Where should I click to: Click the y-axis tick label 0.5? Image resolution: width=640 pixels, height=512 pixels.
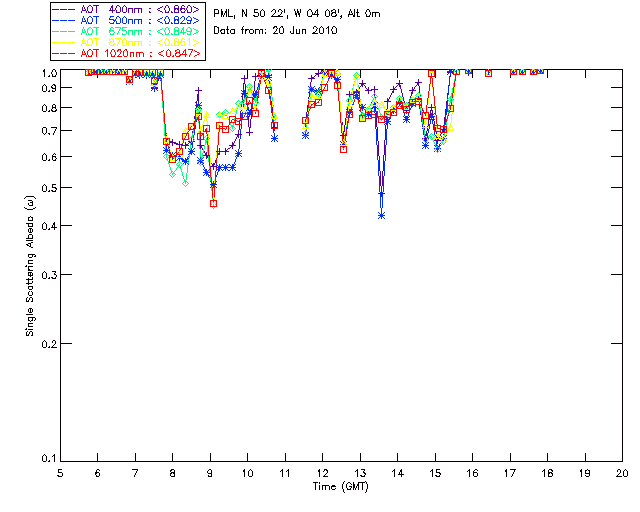pyautogui.click(x=47, y=188)
